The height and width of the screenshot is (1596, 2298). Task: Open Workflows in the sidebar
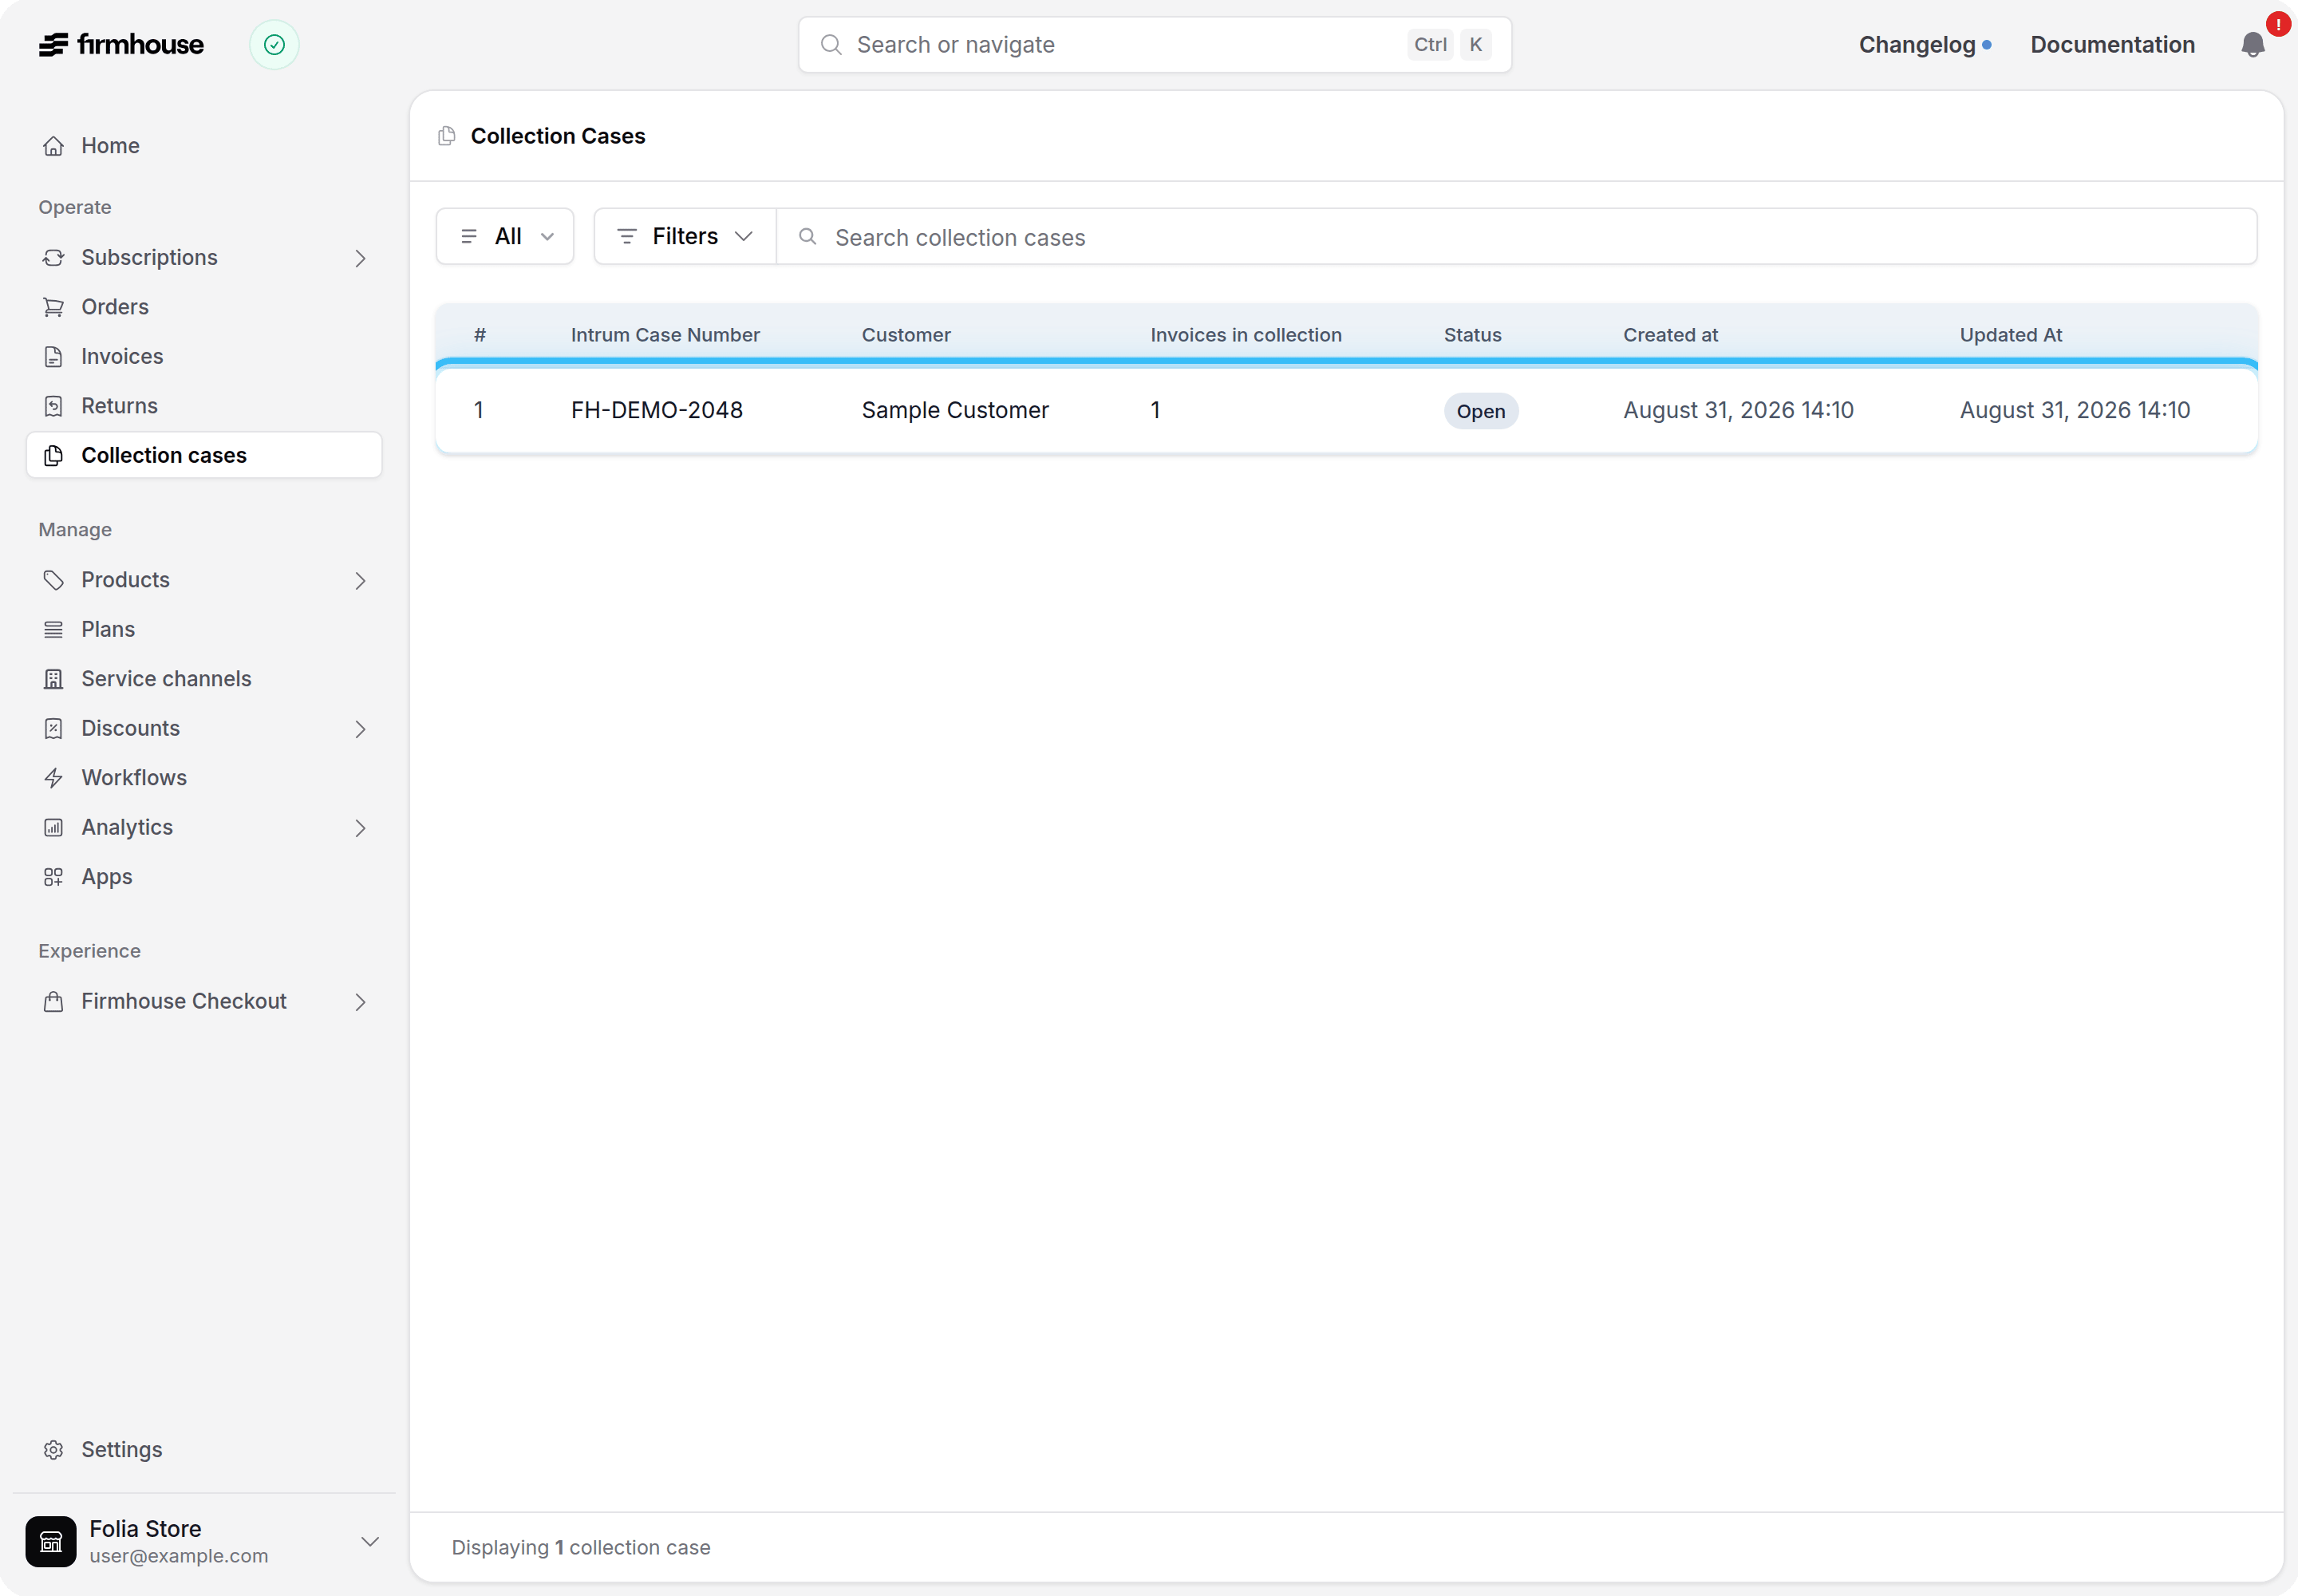(204, 778)
